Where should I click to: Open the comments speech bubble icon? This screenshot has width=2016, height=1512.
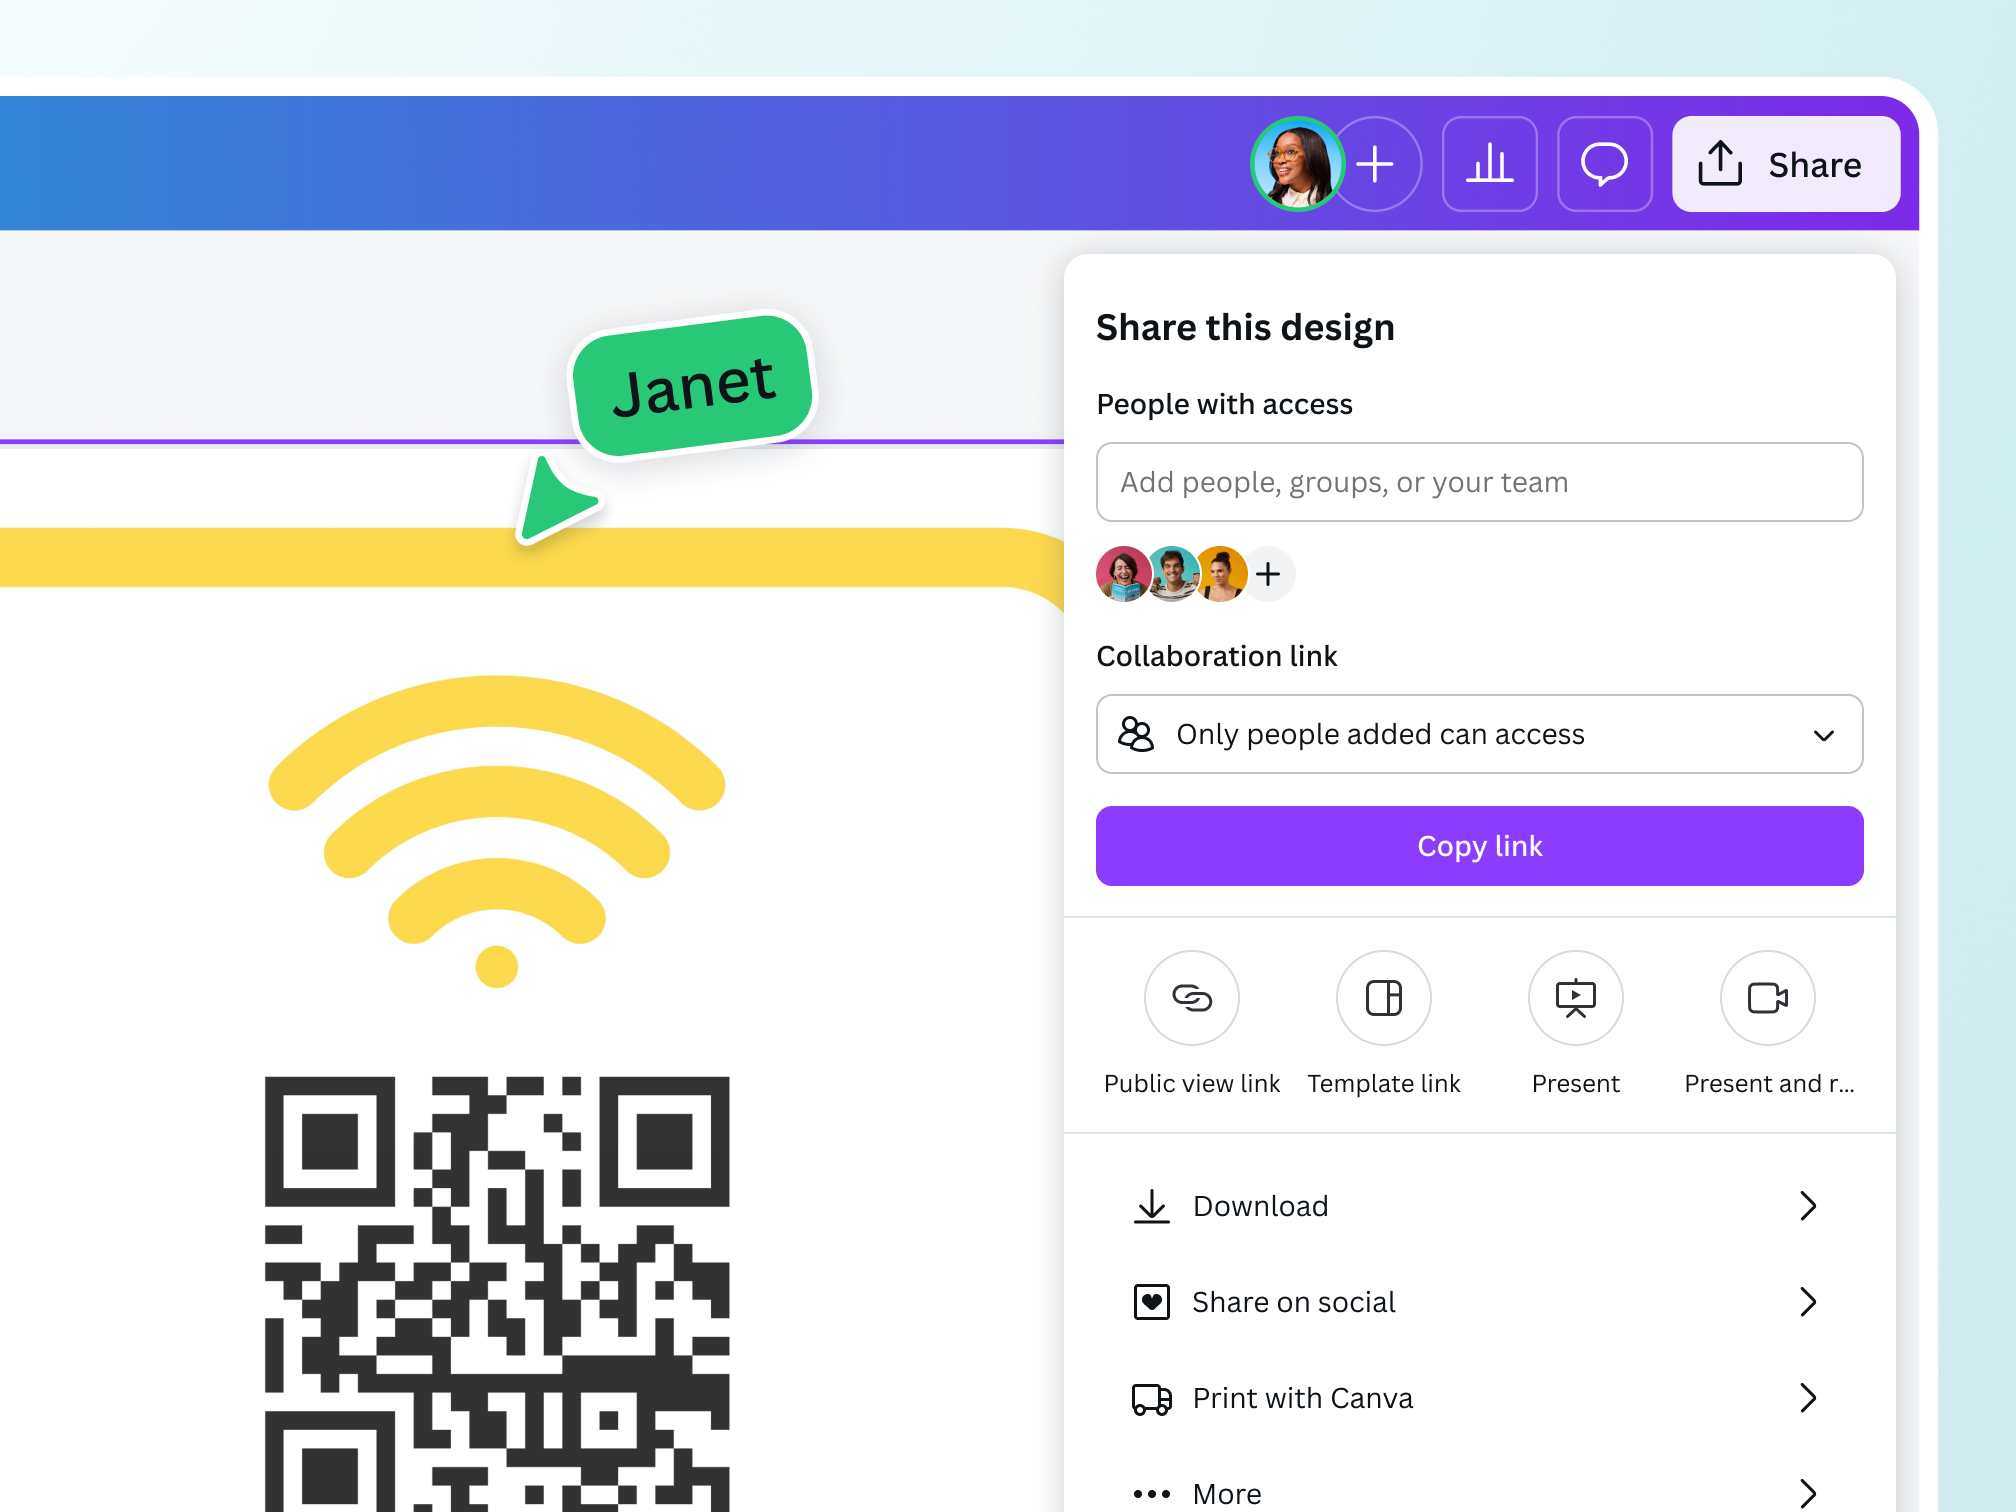pos(1604,164)
